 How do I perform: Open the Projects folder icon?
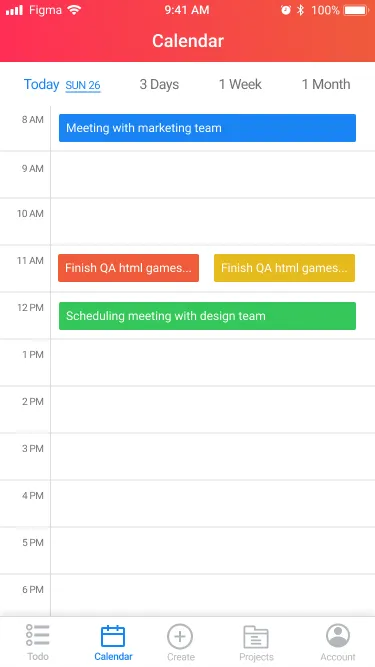click(x=256, y=637)
